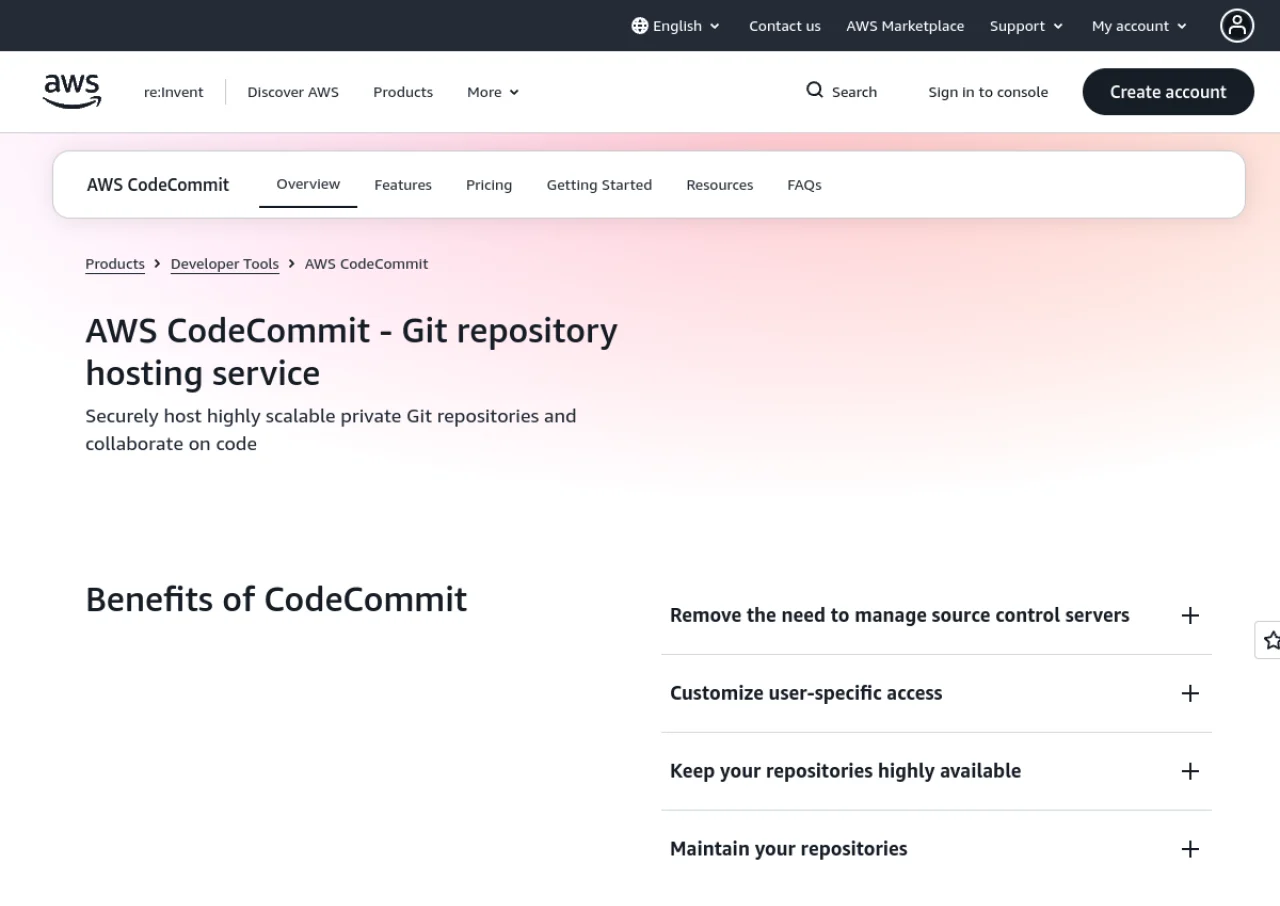The width and height of the screenshot is (1280, 906).
Task: Expand the More navigation menu
Action: coord(493,92)
